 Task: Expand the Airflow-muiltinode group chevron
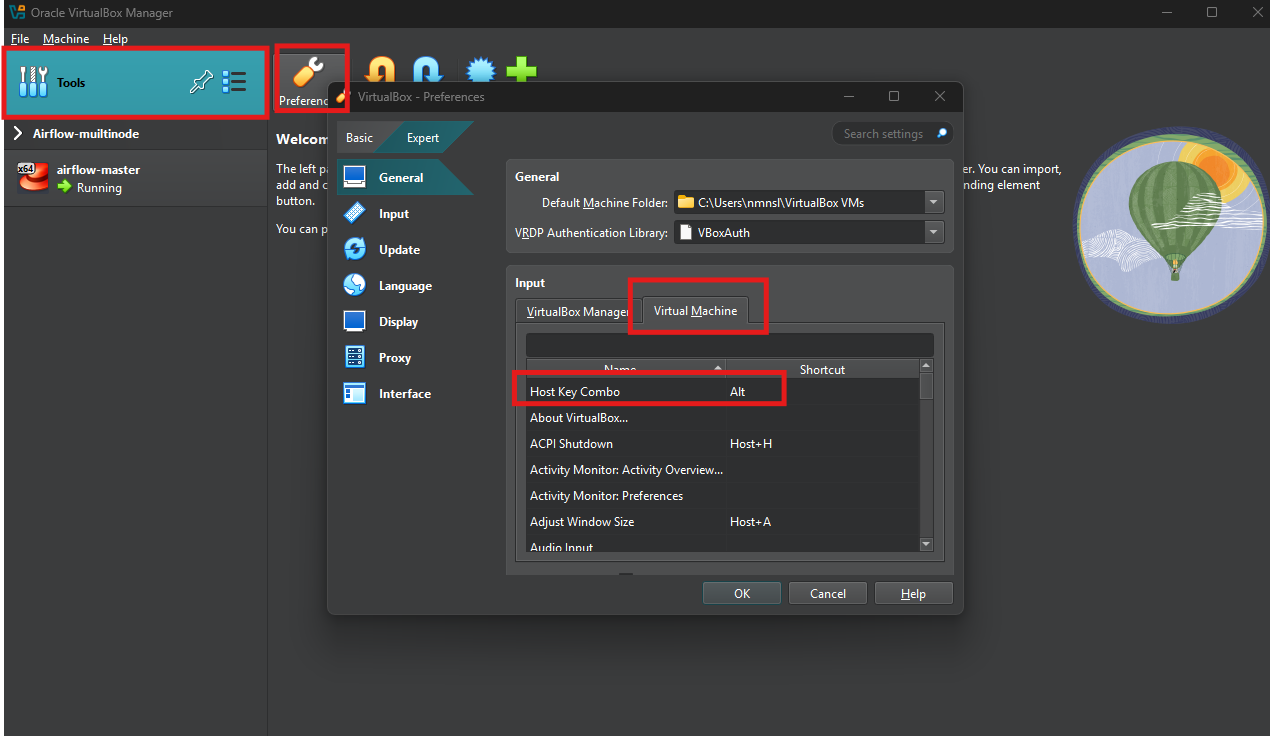pos(18,133)
